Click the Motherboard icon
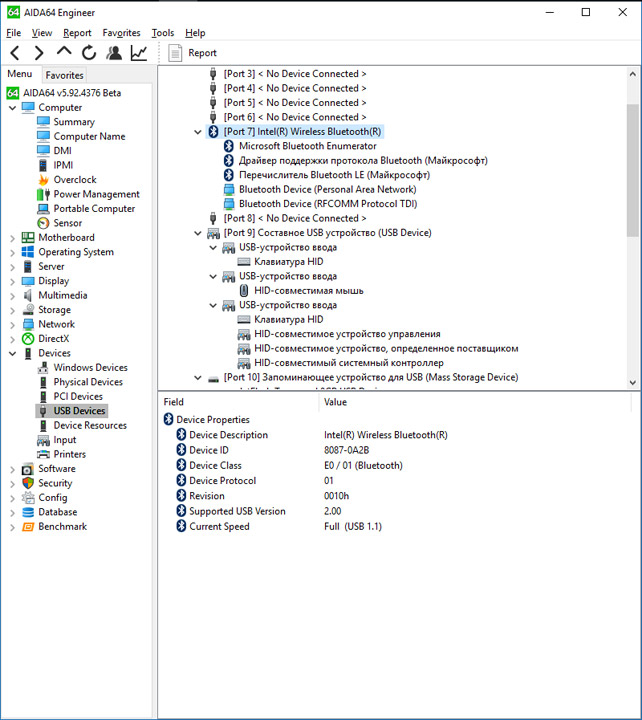This screenshot has width=642, height=720. [x=28, y=237]
